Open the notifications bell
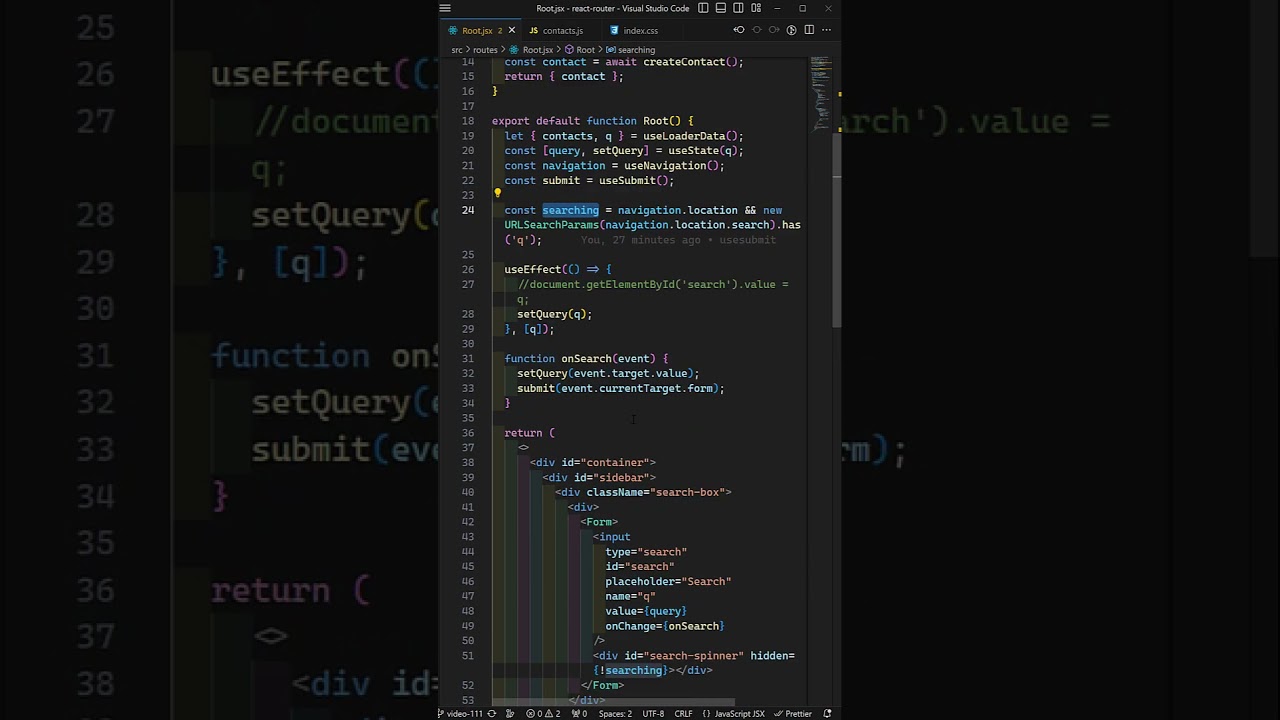Viewport: 1280px width, 720px height. 827,714
